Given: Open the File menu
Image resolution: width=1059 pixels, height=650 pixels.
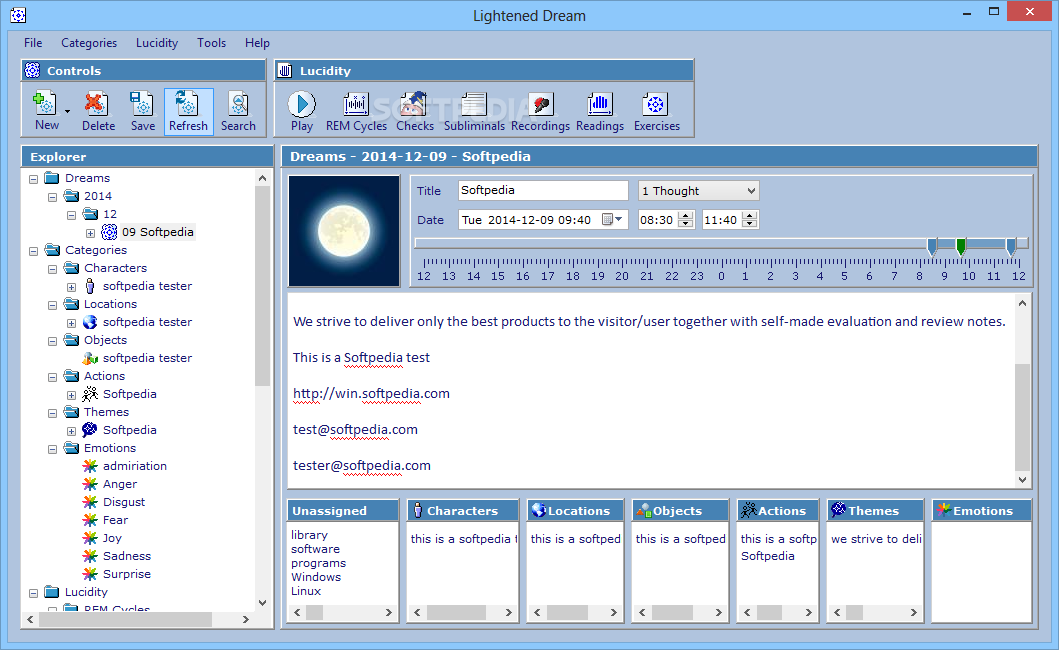Looking at the screenshot, I should pos(32,43).
